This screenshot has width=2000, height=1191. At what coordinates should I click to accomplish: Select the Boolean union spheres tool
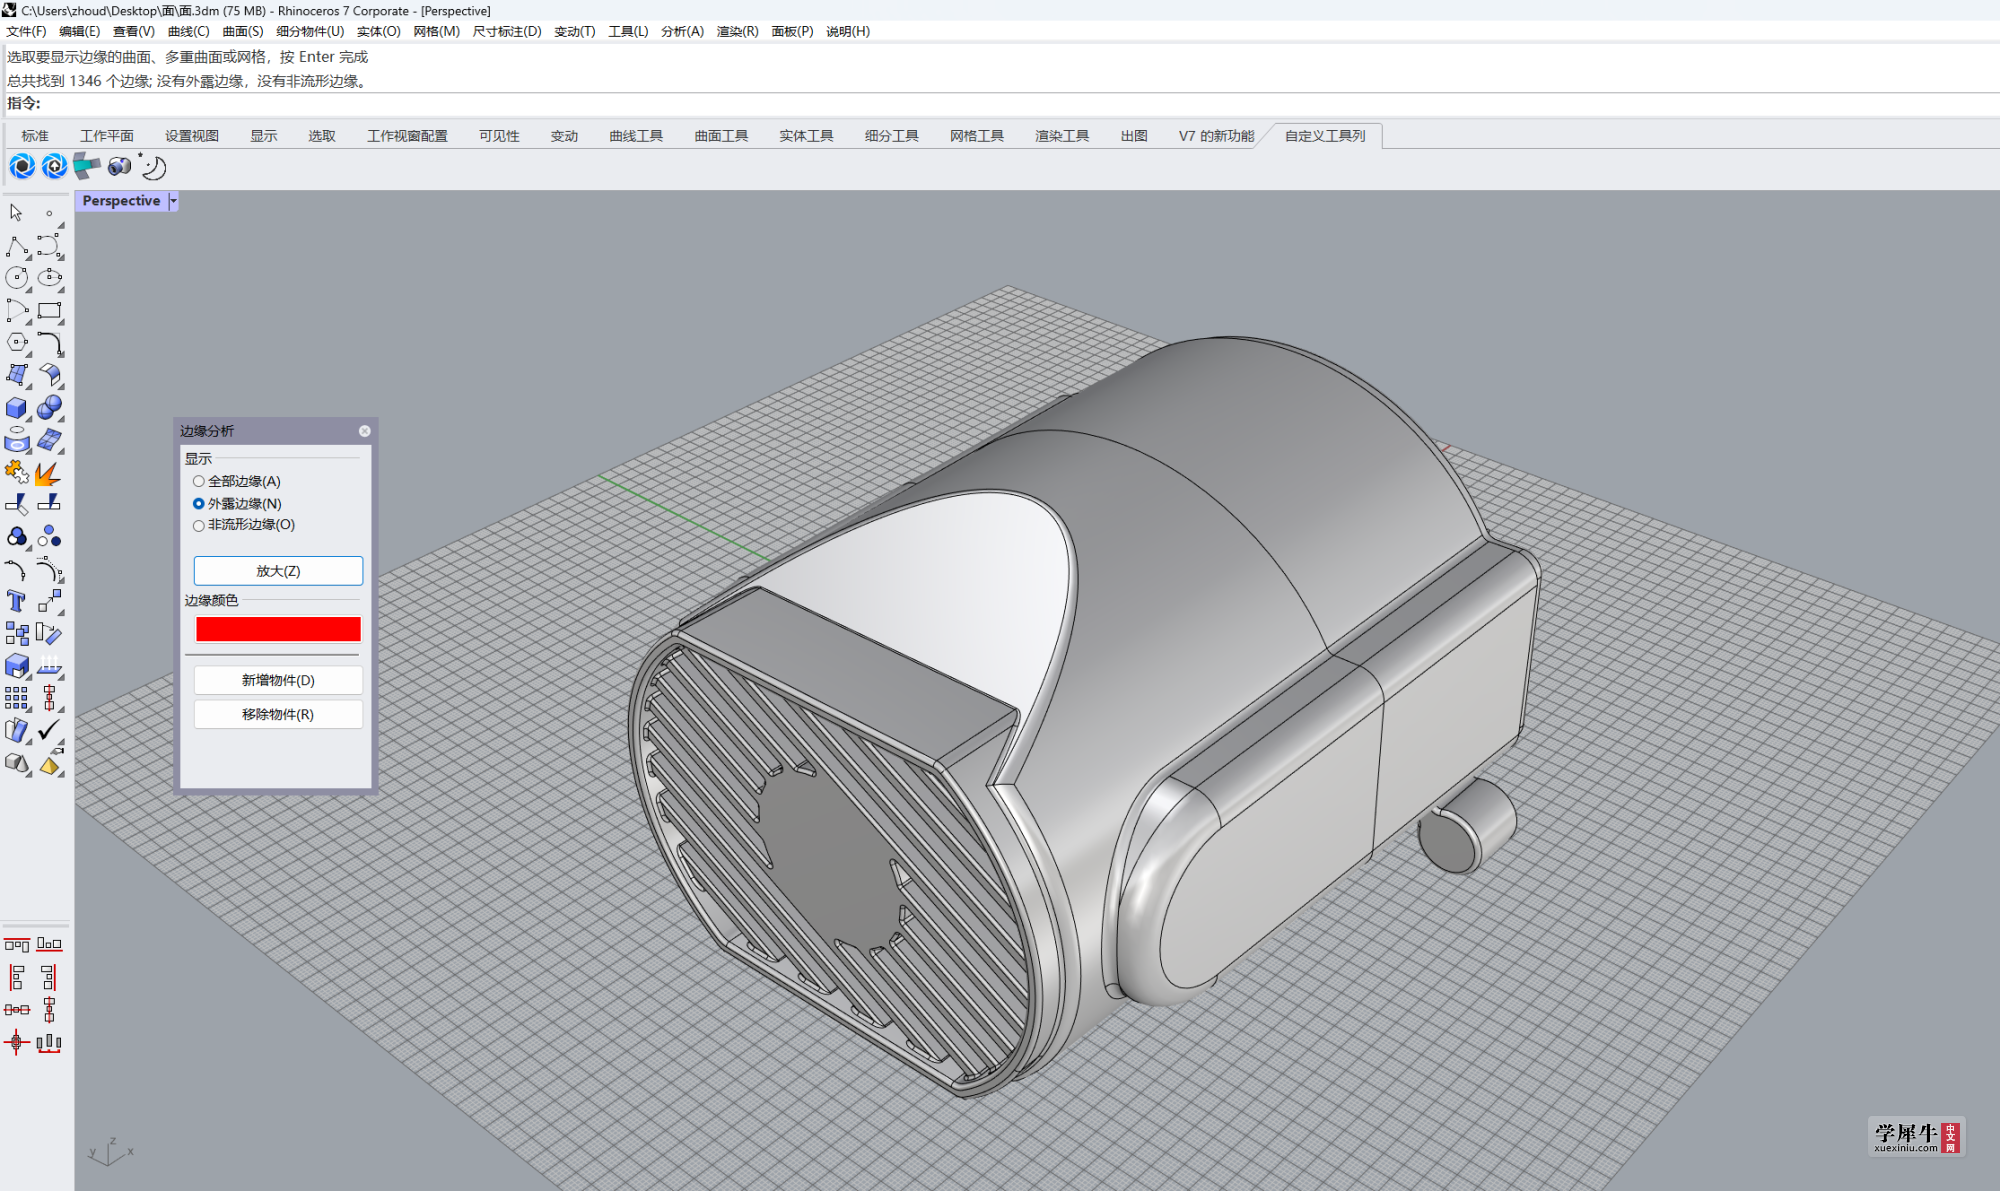pos(49,408)
